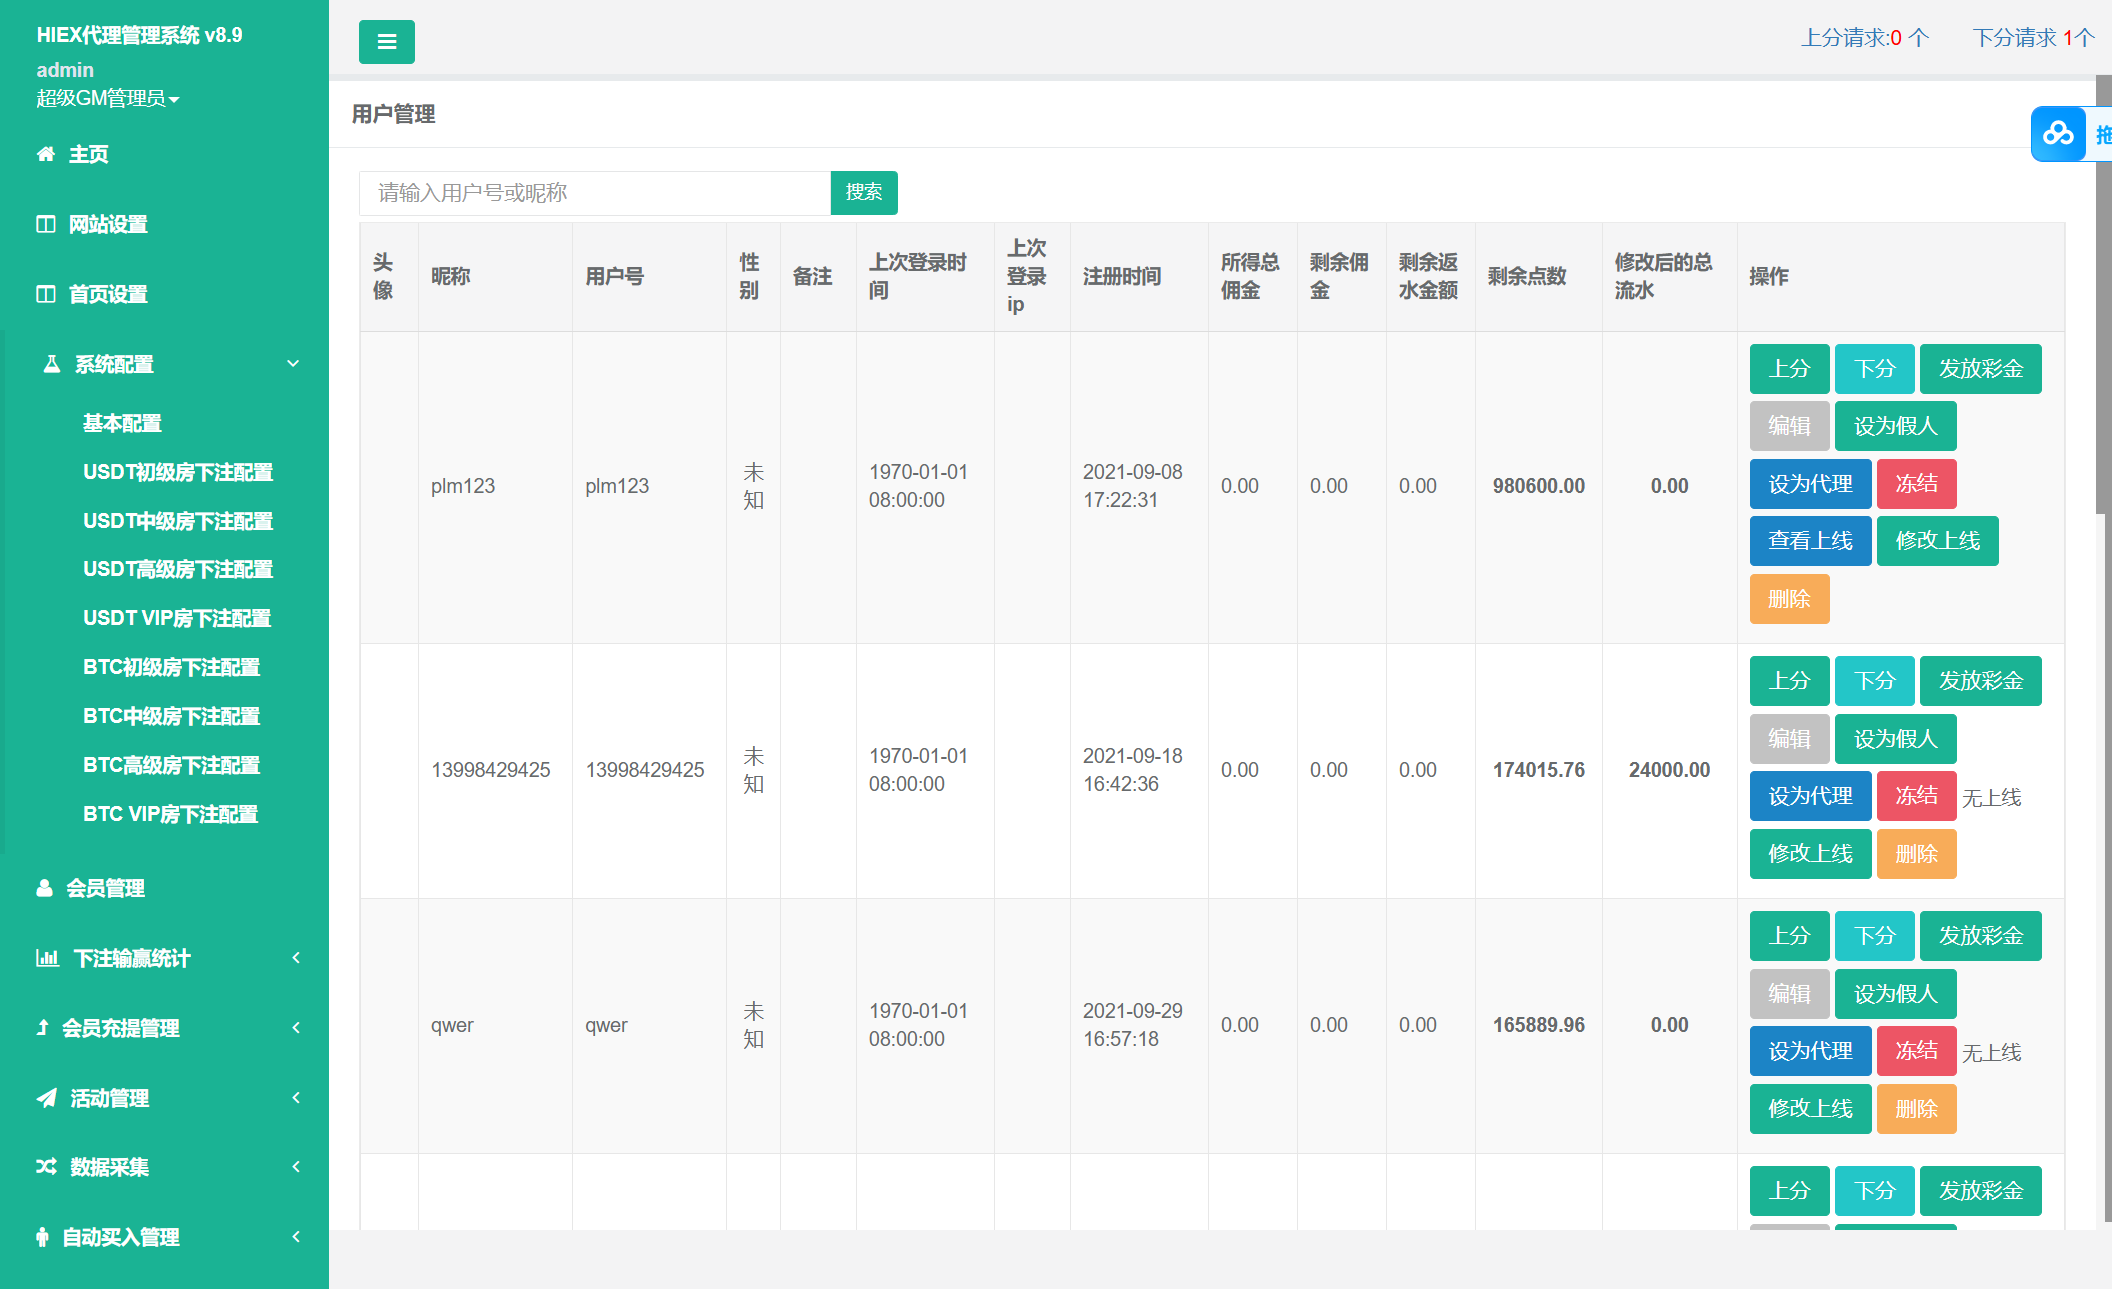2112x1289 pixels.
Task: Click the 下分请求 link in header
Action: [2032, 38]
